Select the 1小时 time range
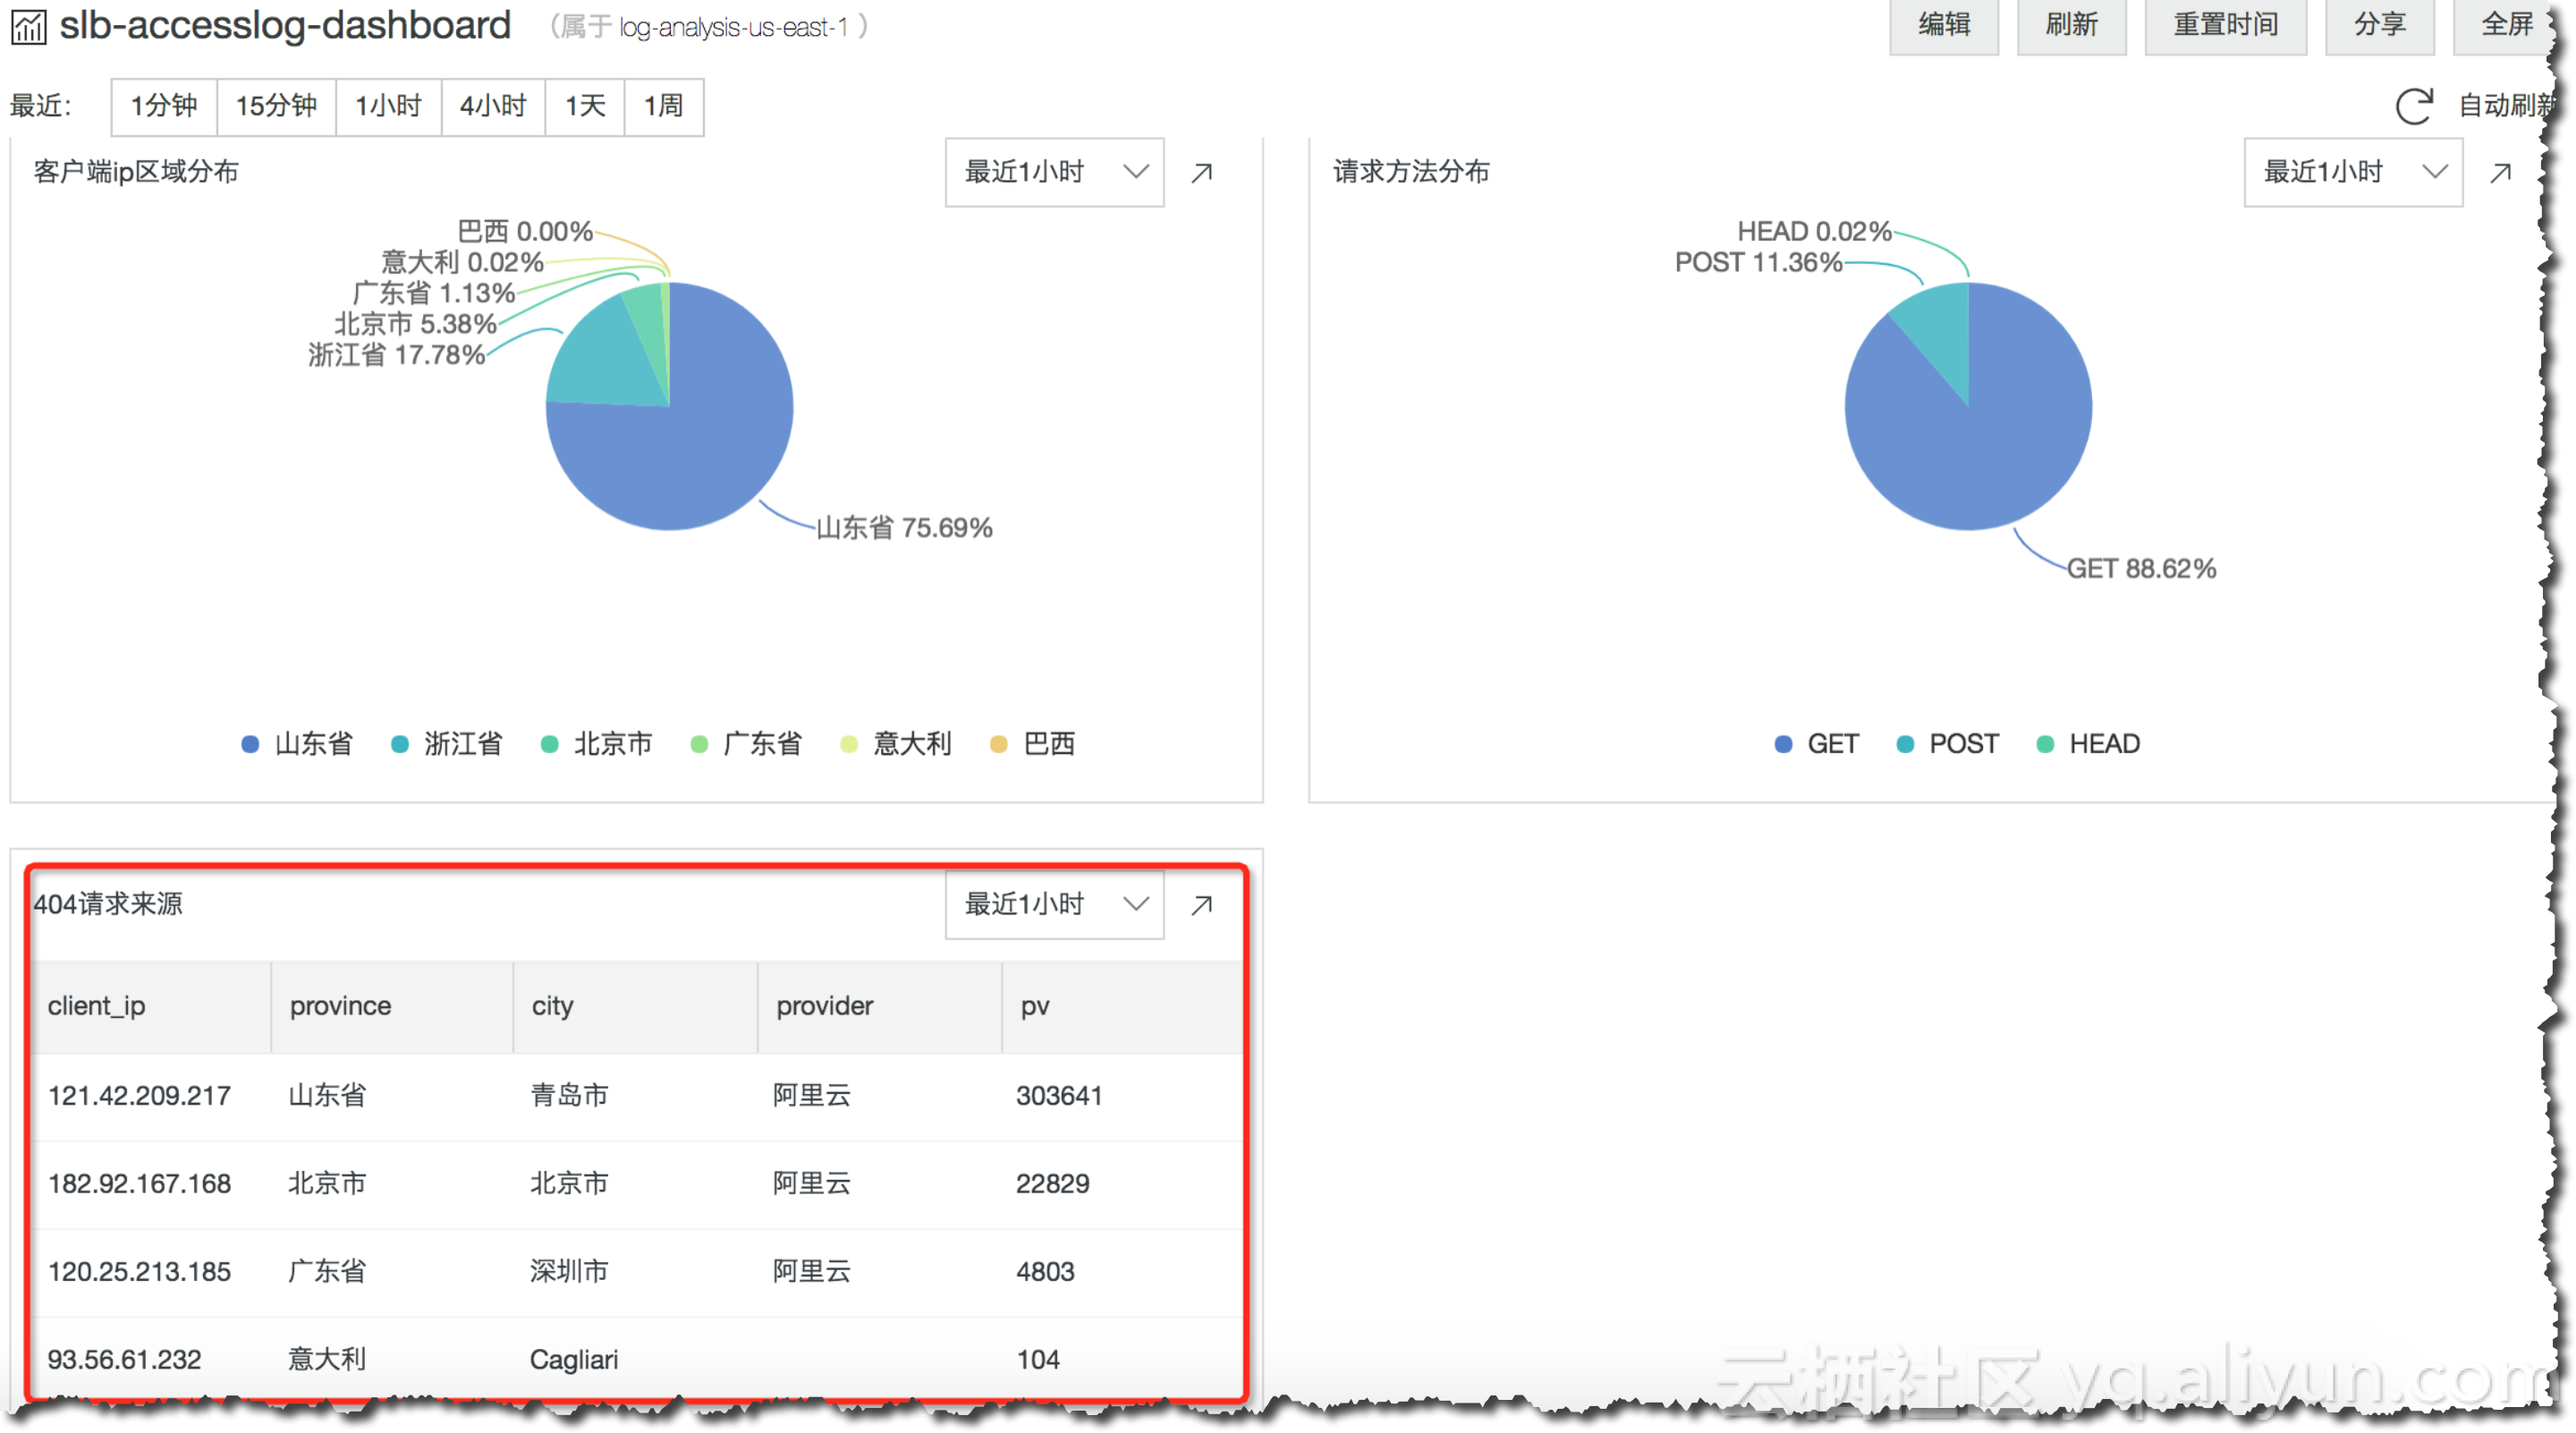The width and height of the screenshot is (2576, 1433). coord(388,106)
